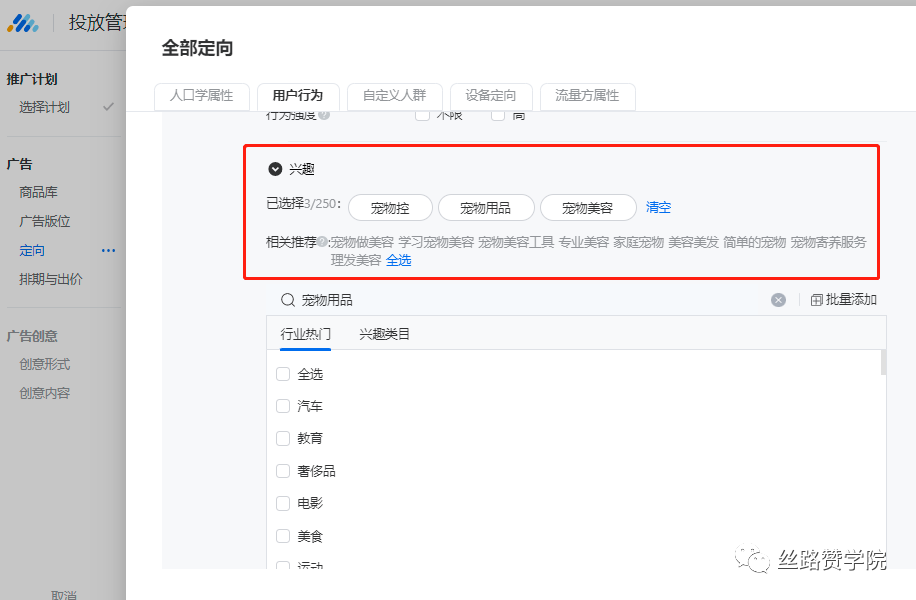Click the three-dots icon next to 定向
The image size is (916, 600).
[x=108, y=251]
